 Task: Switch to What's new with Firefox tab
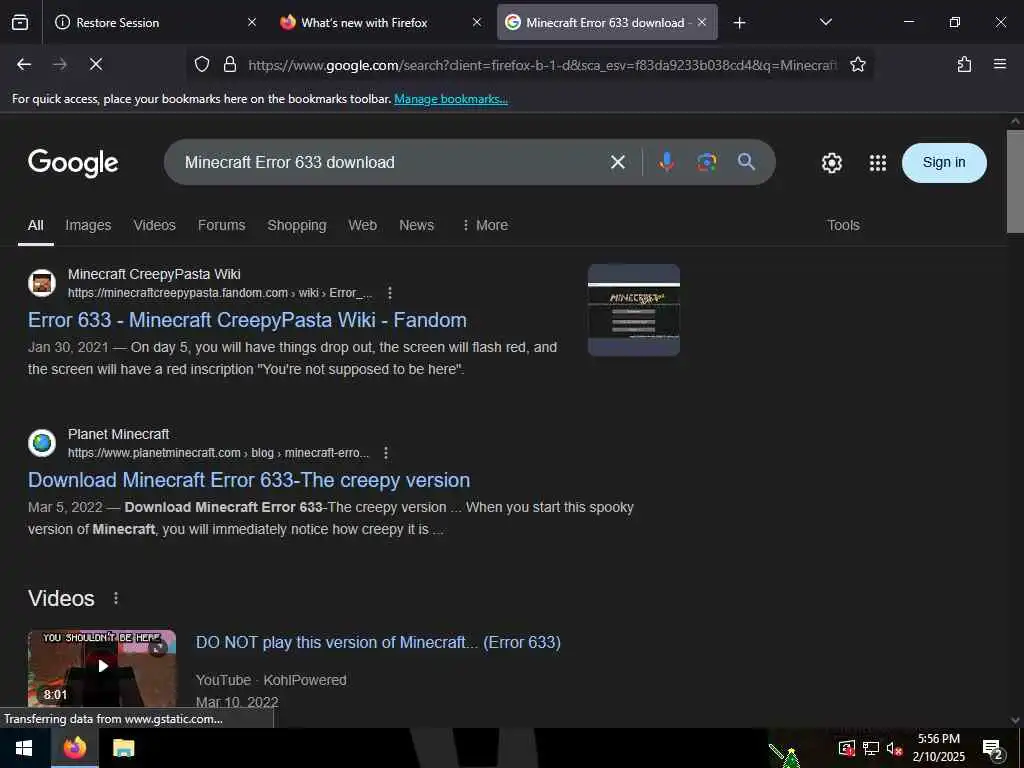tap(381, 22)
